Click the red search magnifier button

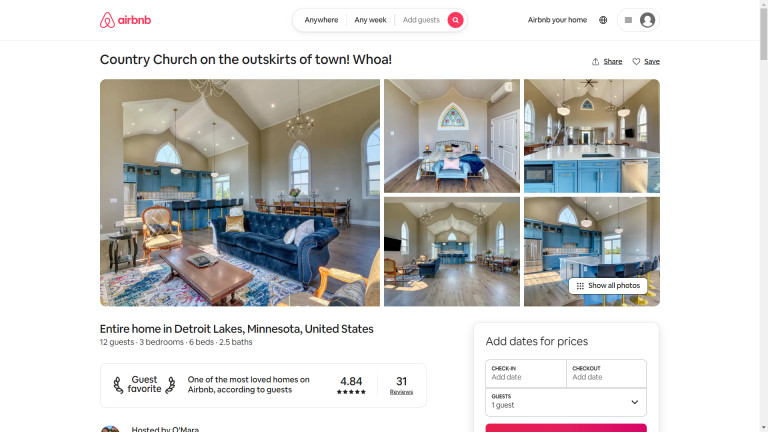click(x=455, y=20)
